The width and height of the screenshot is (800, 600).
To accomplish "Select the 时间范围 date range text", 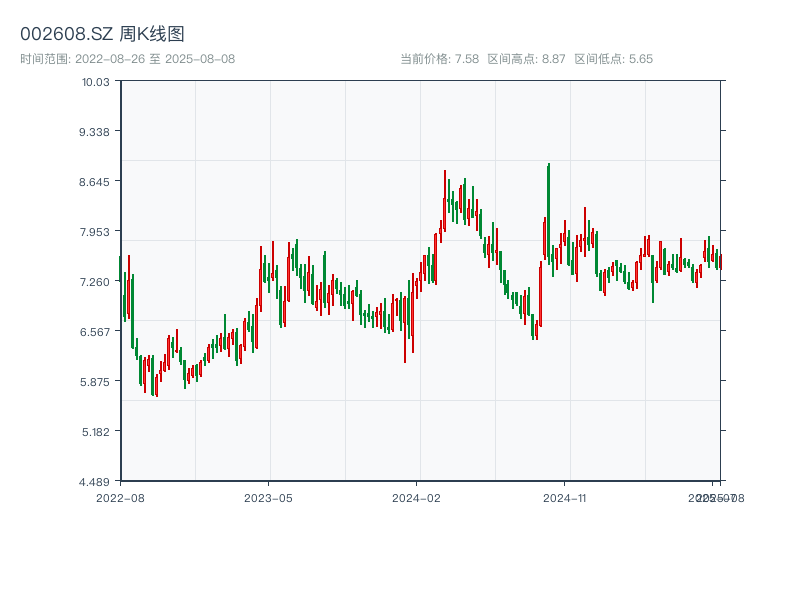I will point(127,59).
